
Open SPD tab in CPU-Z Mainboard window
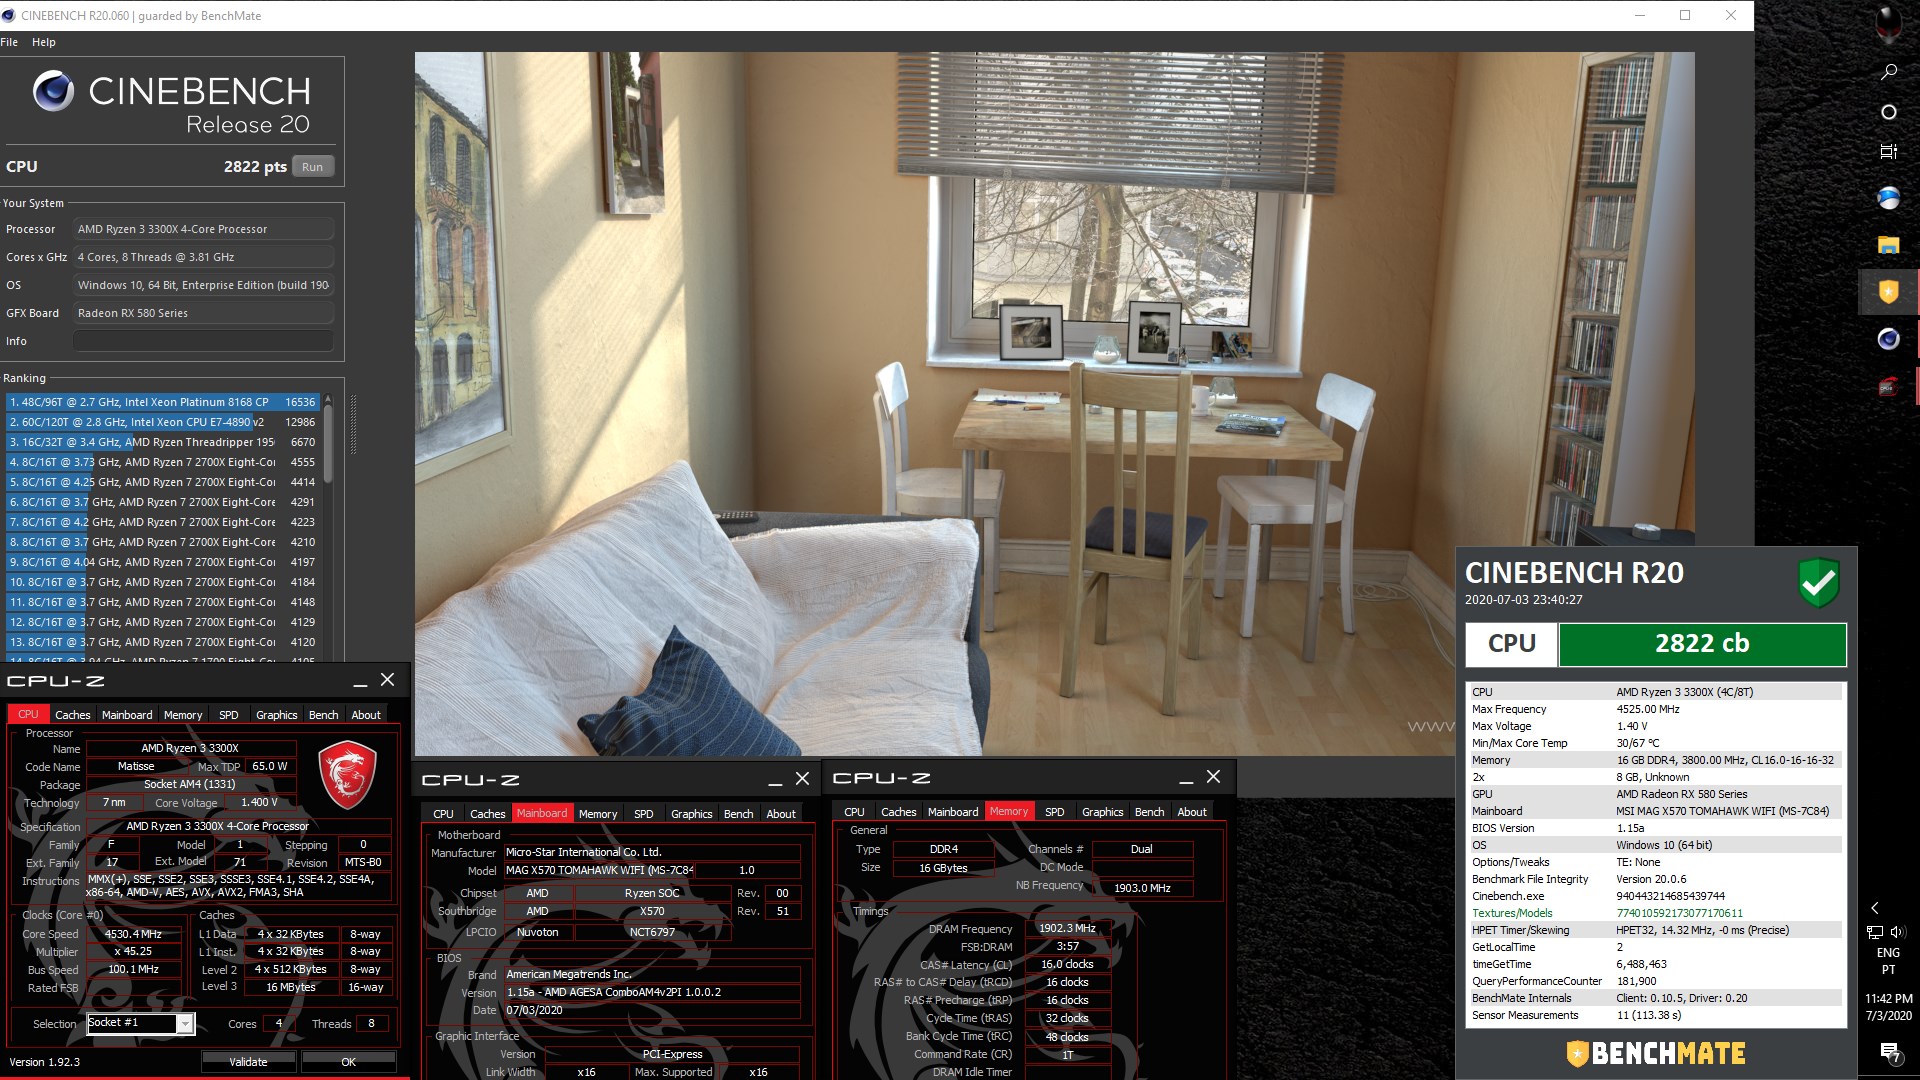click(644, 814)
